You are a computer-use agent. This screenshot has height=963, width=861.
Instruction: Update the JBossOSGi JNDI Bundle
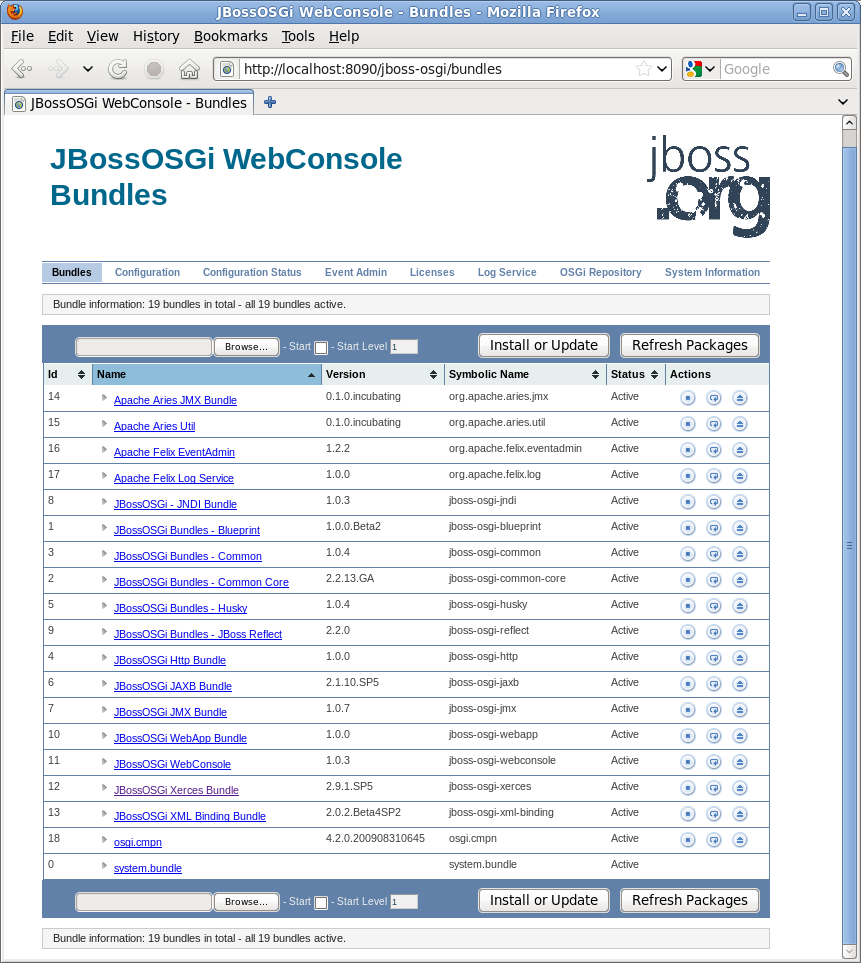coord(714,502)
